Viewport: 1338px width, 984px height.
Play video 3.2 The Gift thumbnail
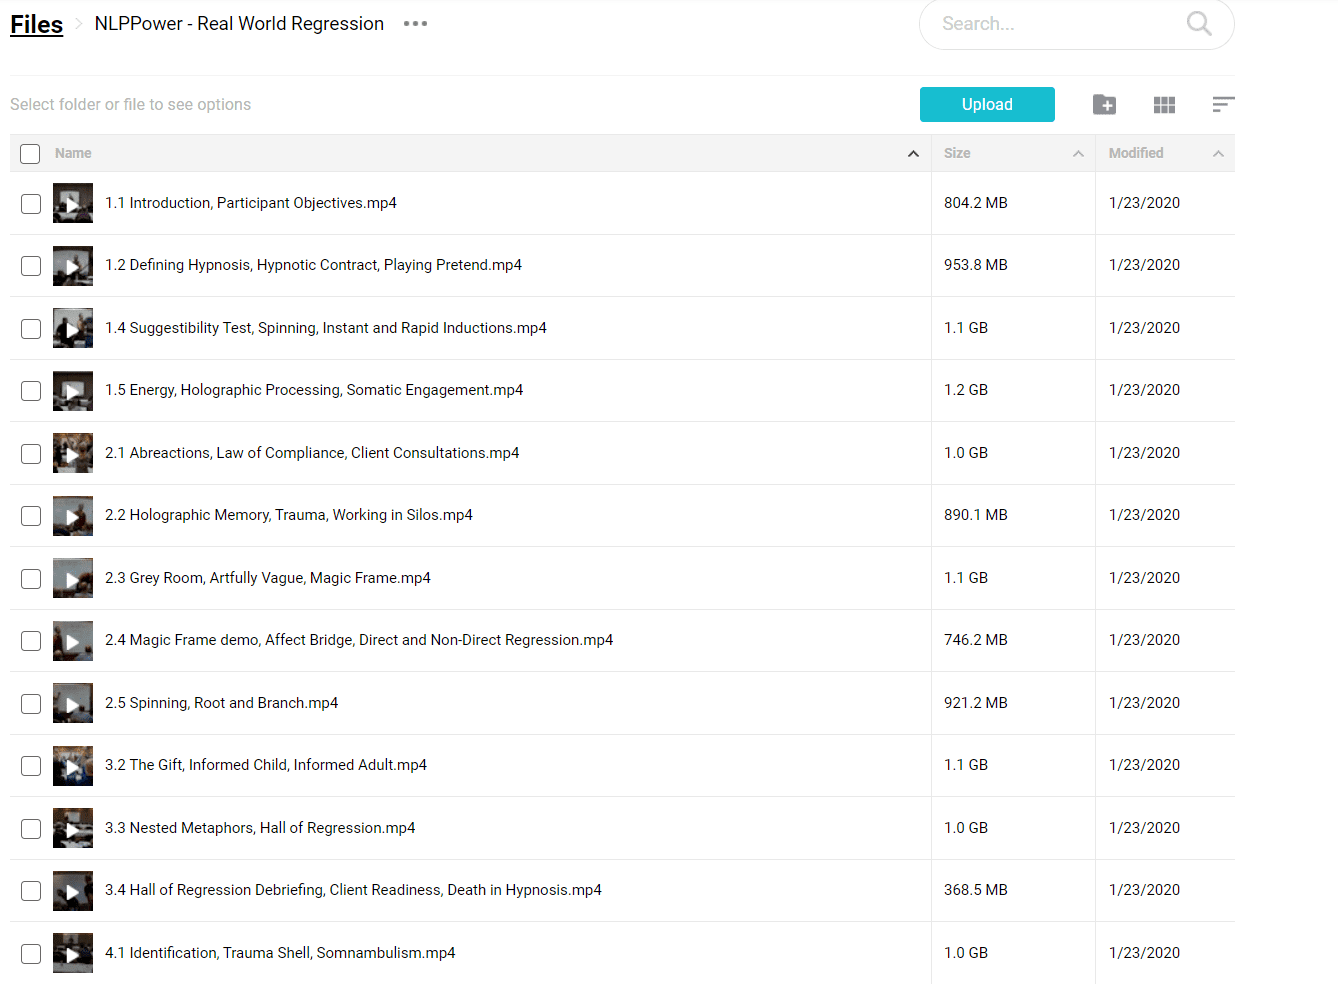coord(73,766)
